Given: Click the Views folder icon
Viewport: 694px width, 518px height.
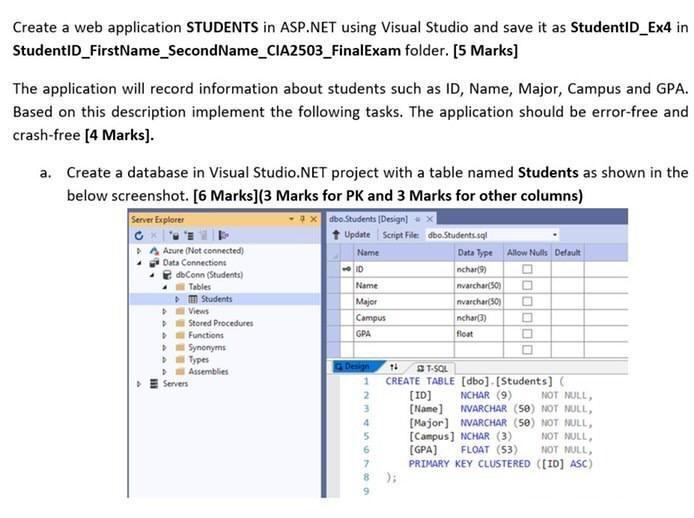Looking at the screenshot, I should (180, 311).
